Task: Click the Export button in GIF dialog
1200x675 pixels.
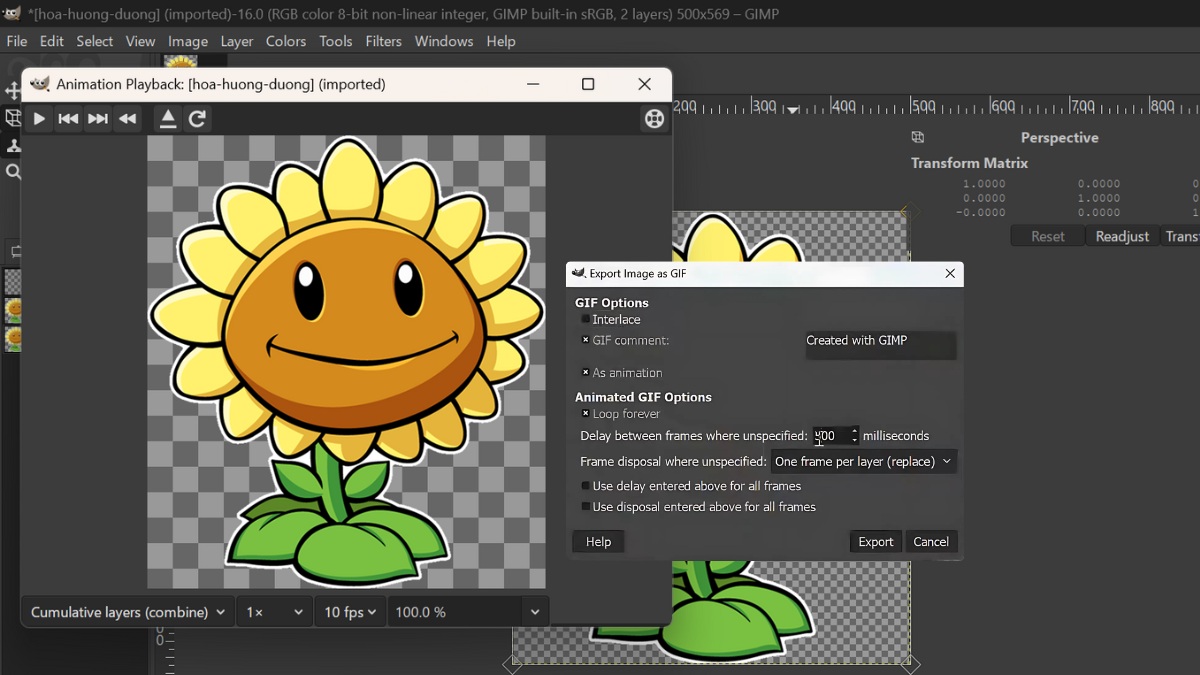Action: click(x=876, y=542)
